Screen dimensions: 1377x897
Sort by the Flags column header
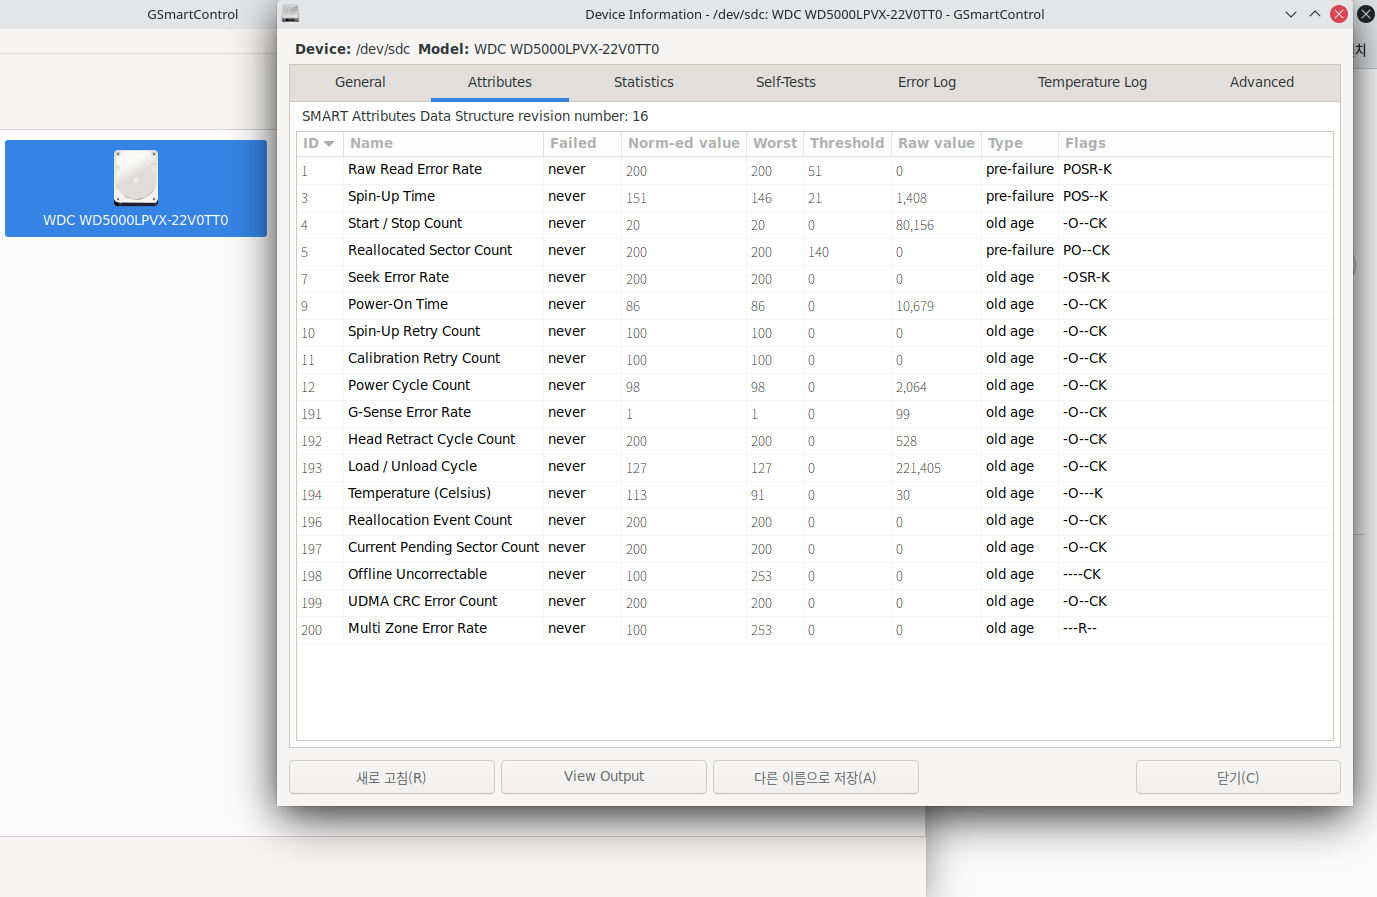pyautogui.click(x=1195, y=143)
